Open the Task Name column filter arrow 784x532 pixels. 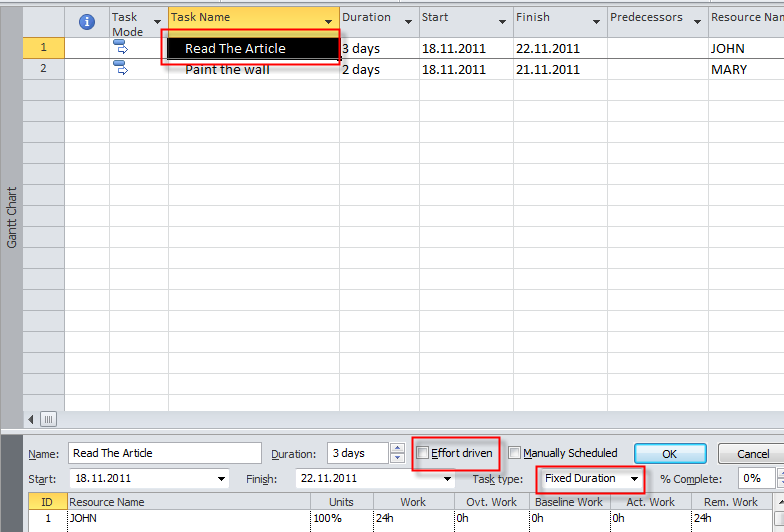(329, 22)
